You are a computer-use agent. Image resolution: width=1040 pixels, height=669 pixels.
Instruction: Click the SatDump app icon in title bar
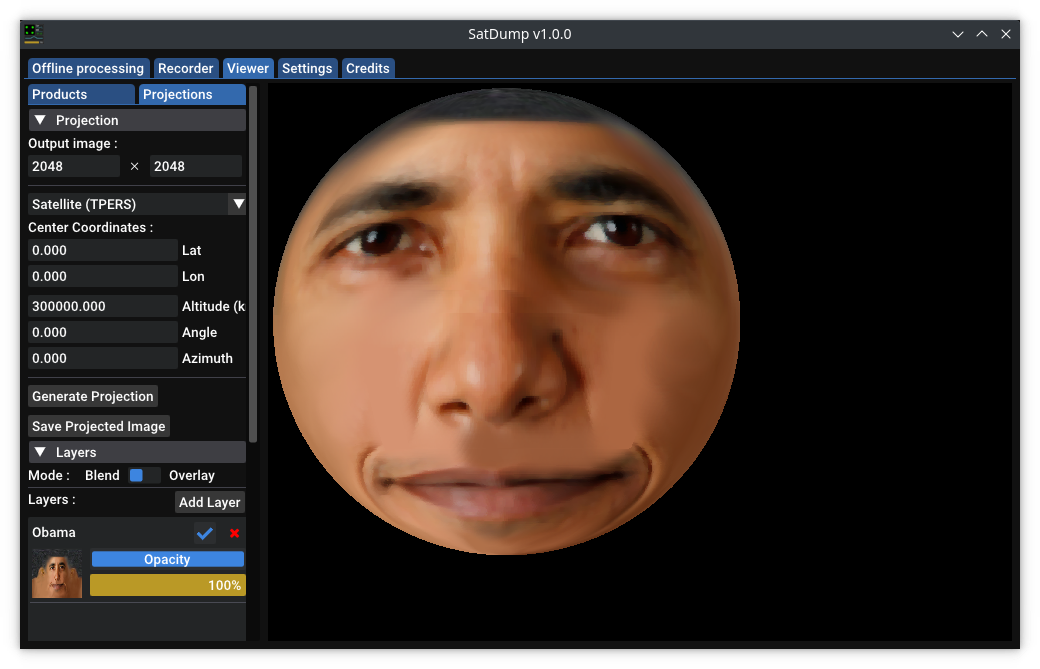click(x=33, y=33)
